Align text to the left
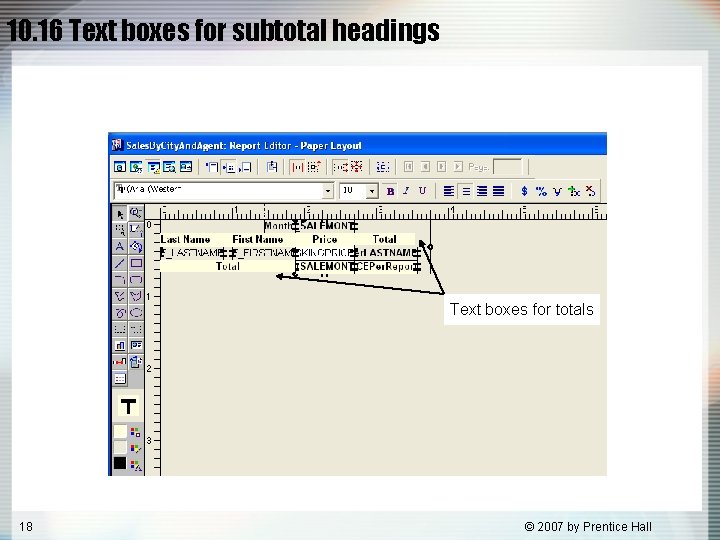 tap(449, 191)
